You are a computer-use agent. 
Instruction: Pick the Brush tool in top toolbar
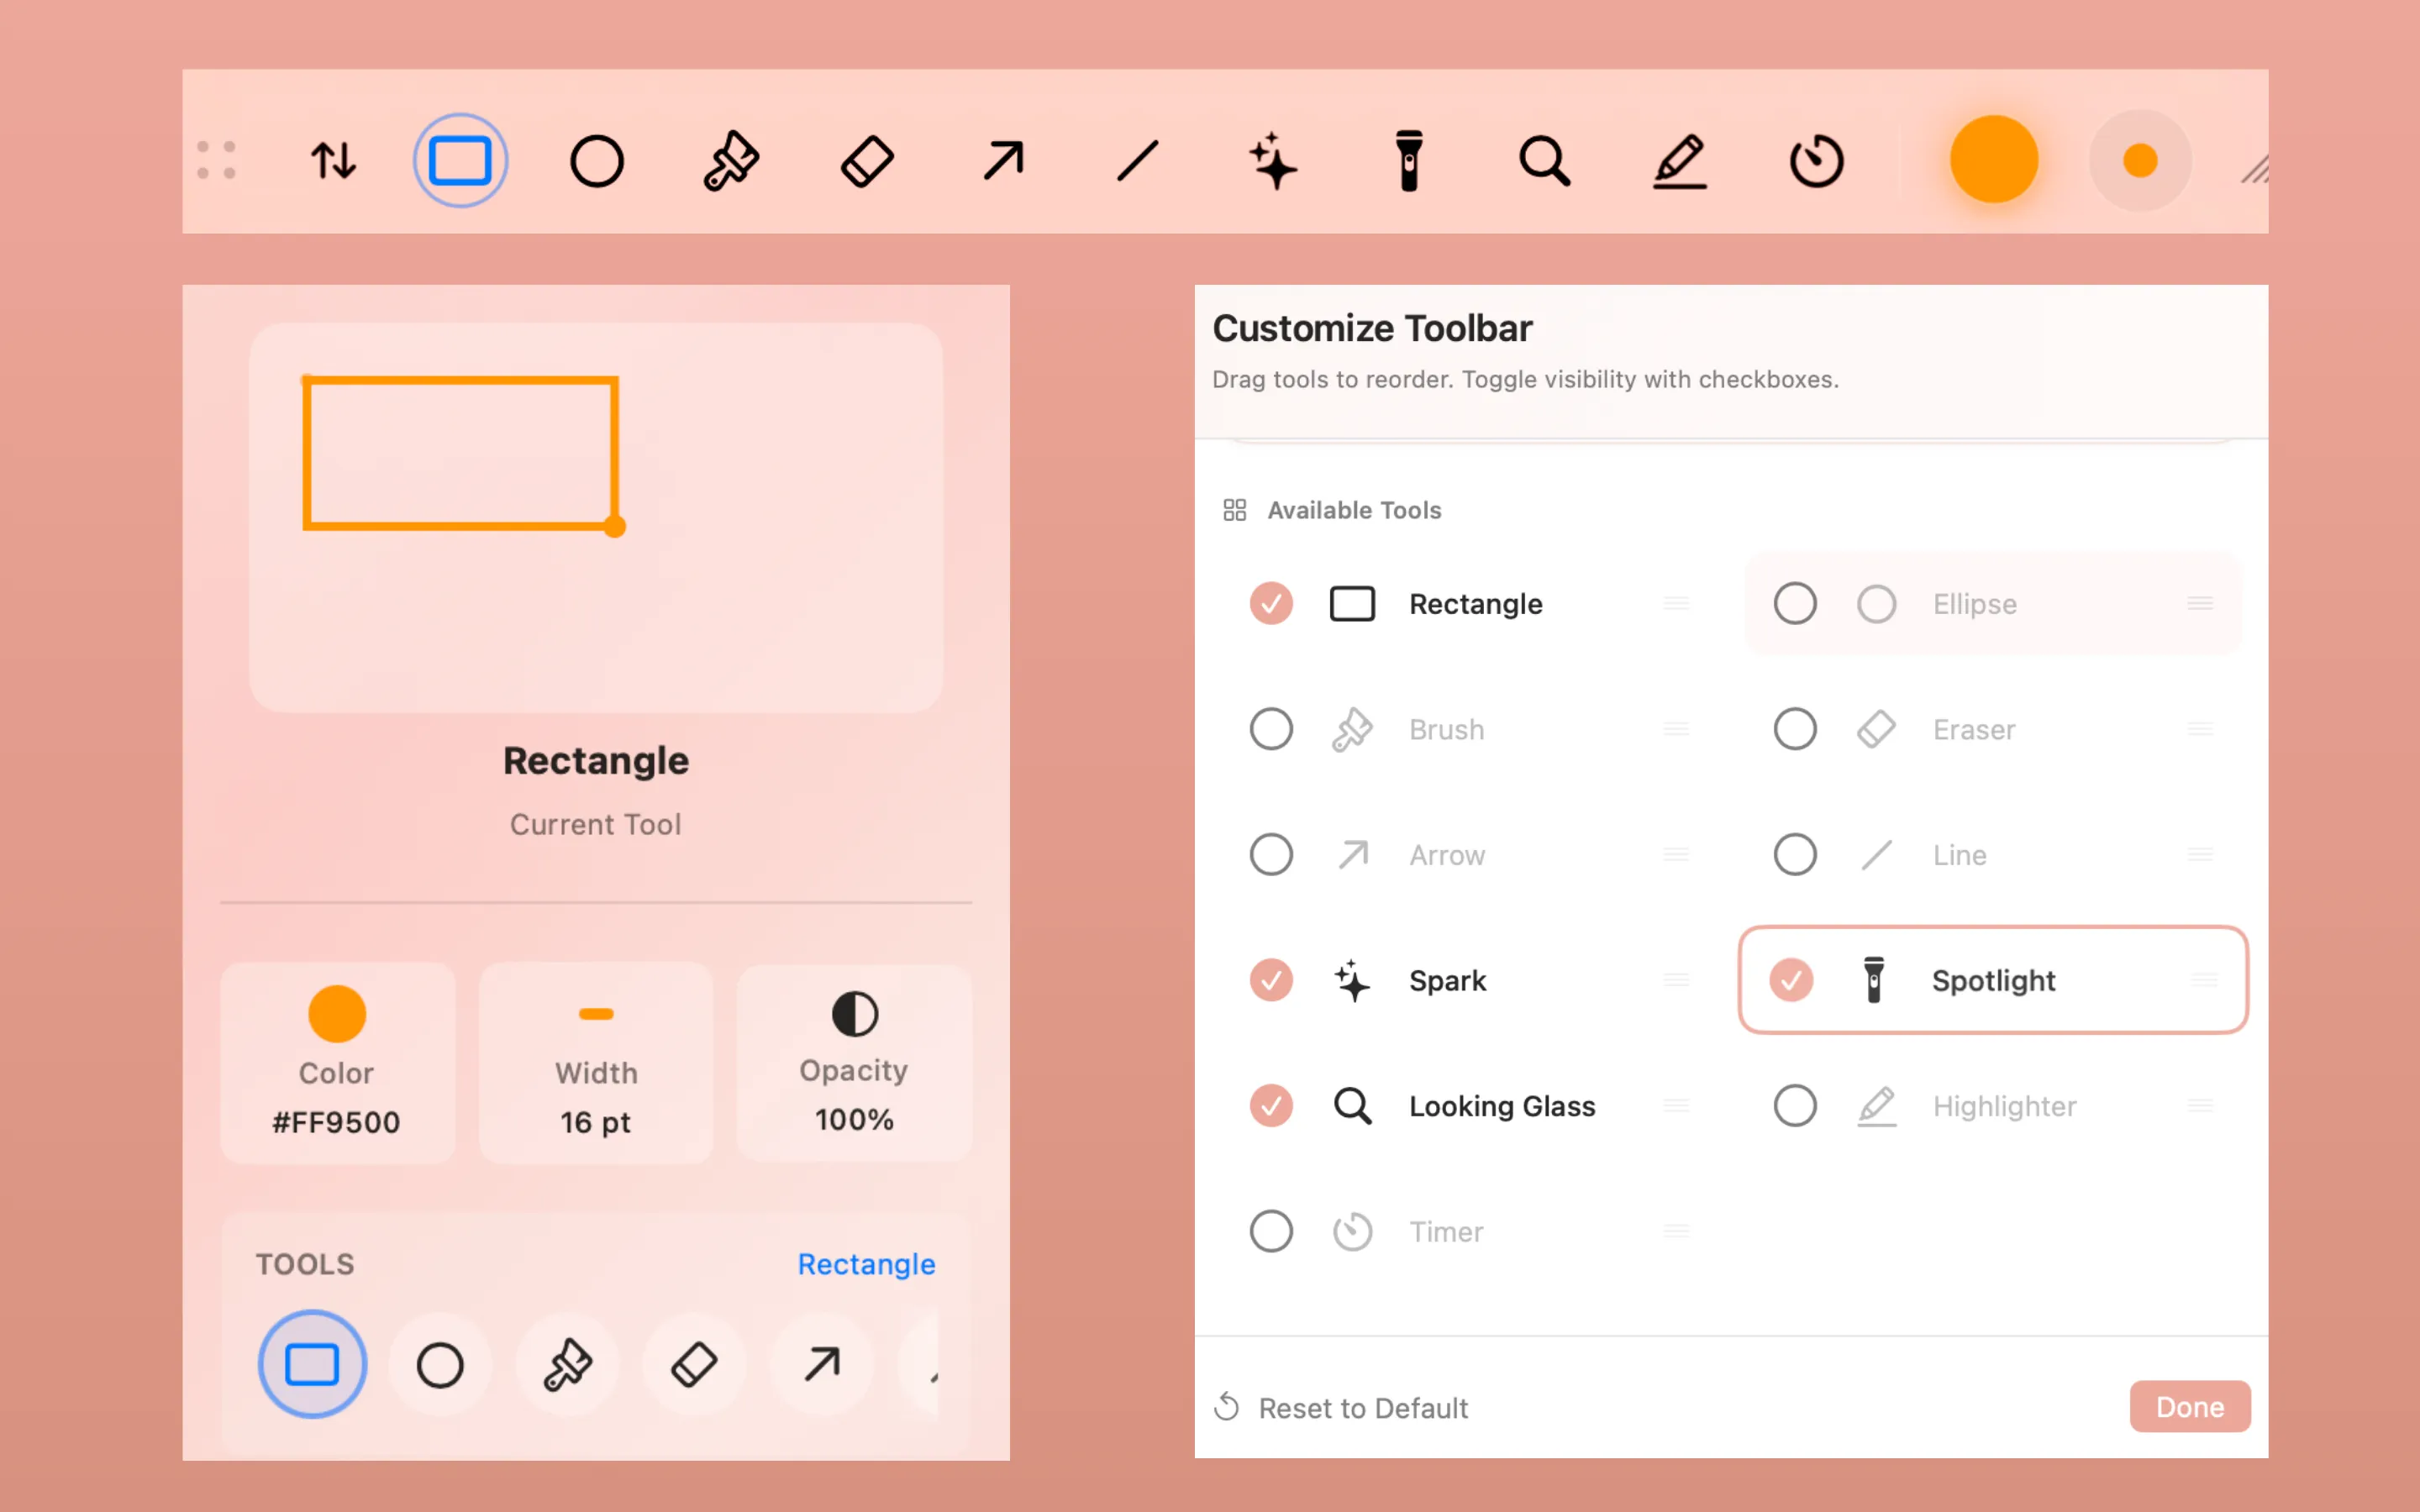tap(731, 160)
